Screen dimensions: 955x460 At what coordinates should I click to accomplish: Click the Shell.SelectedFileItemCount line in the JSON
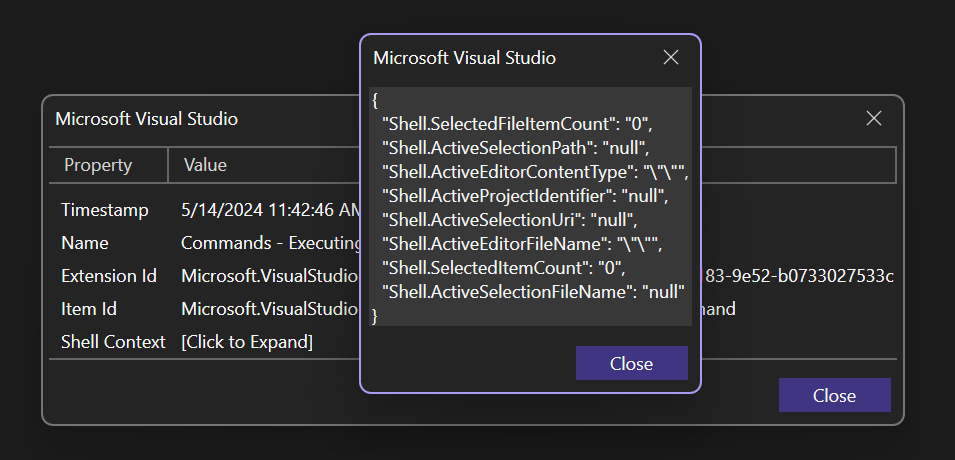click(x=518, y=124)
